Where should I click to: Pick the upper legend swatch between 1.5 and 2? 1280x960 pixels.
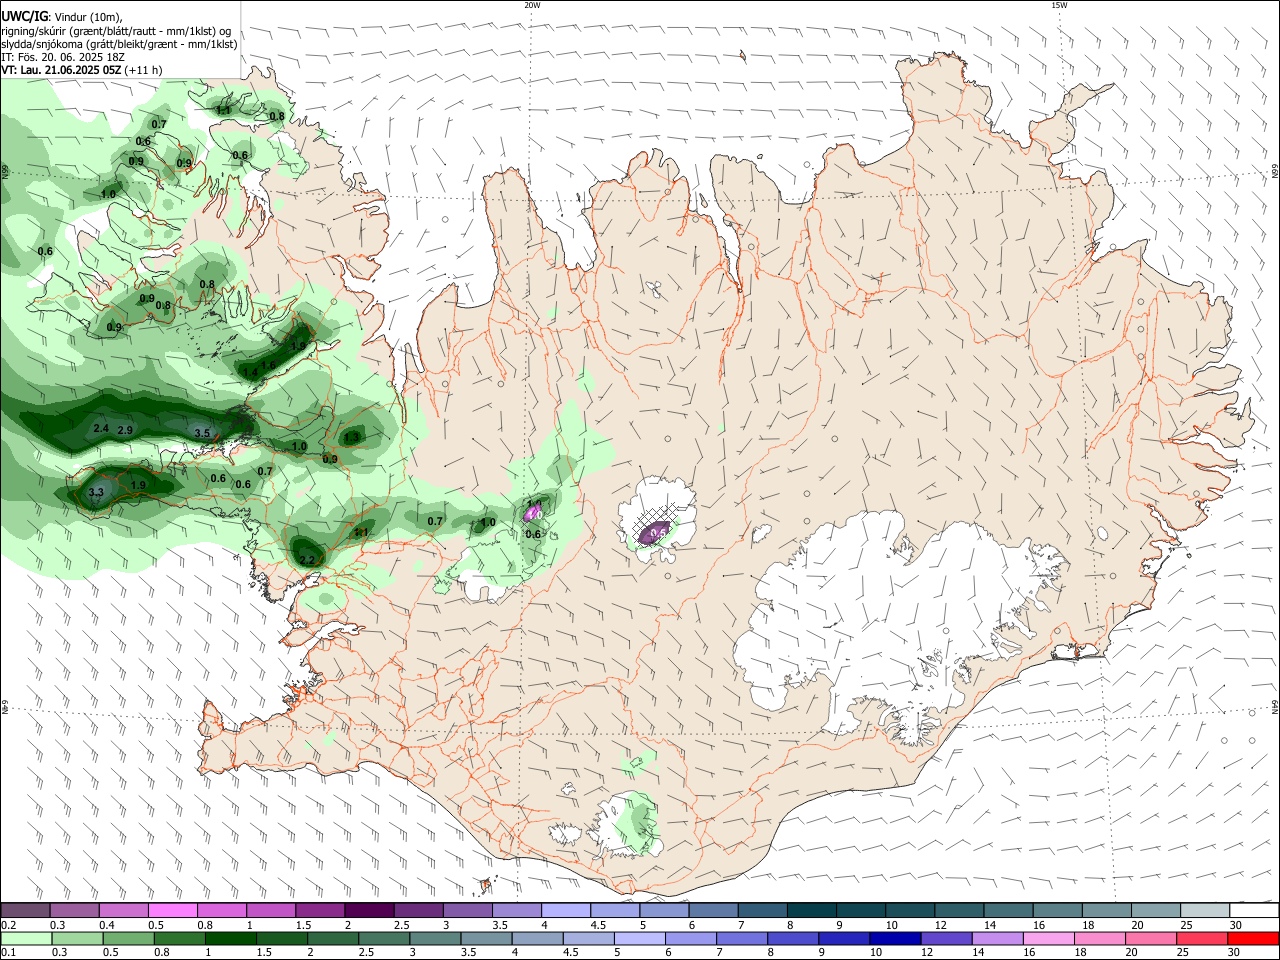click(x=320, y=910)
